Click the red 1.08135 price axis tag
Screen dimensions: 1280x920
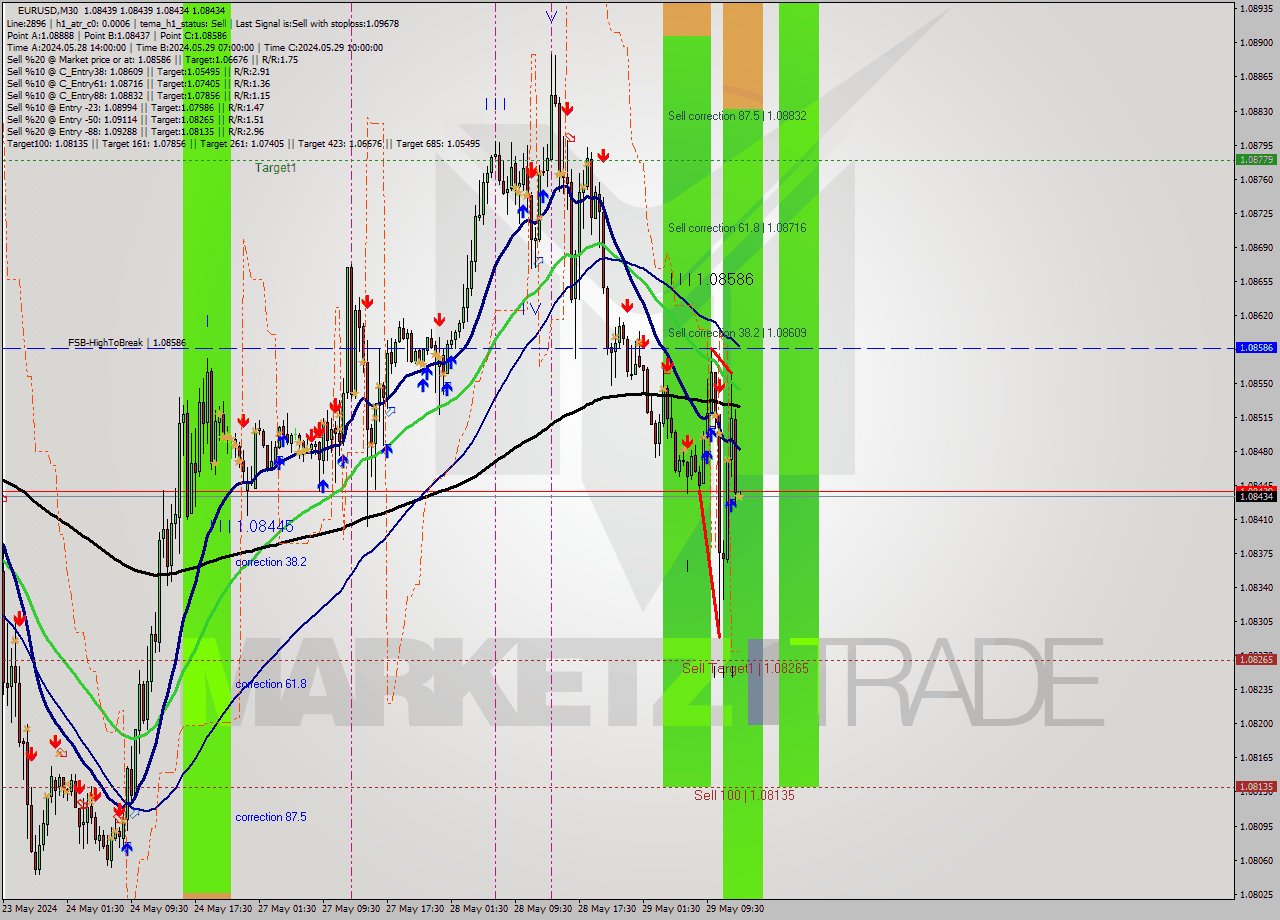pyautogui.click(x=1256, y=787)
